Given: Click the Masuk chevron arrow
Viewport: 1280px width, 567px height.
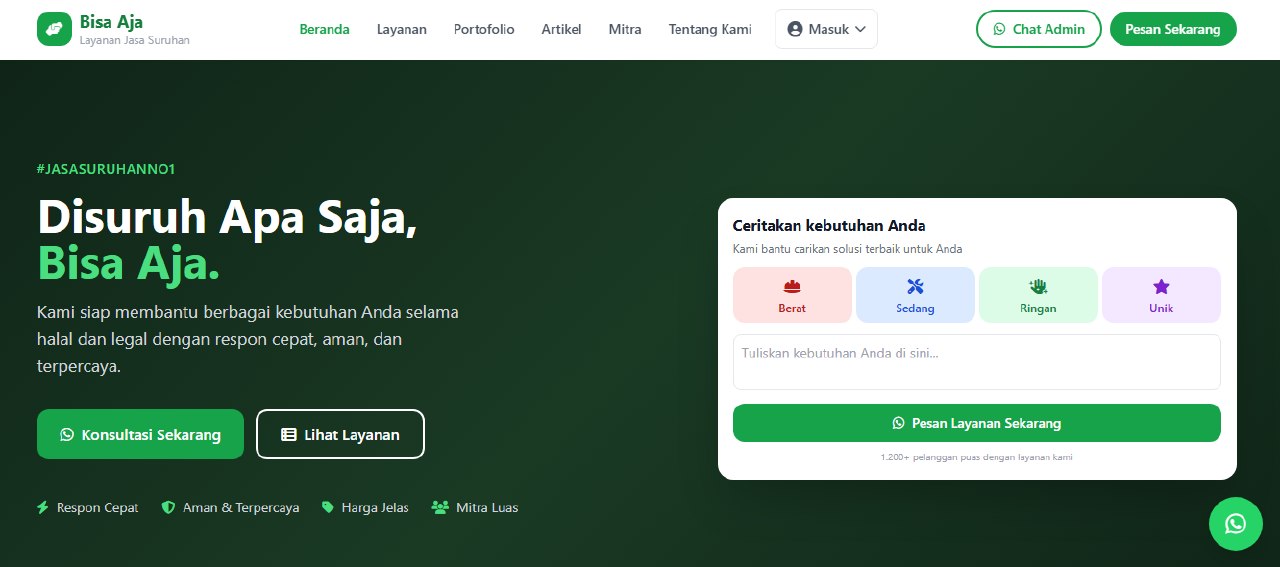Looking at the screenshot, I should [860, 29].
